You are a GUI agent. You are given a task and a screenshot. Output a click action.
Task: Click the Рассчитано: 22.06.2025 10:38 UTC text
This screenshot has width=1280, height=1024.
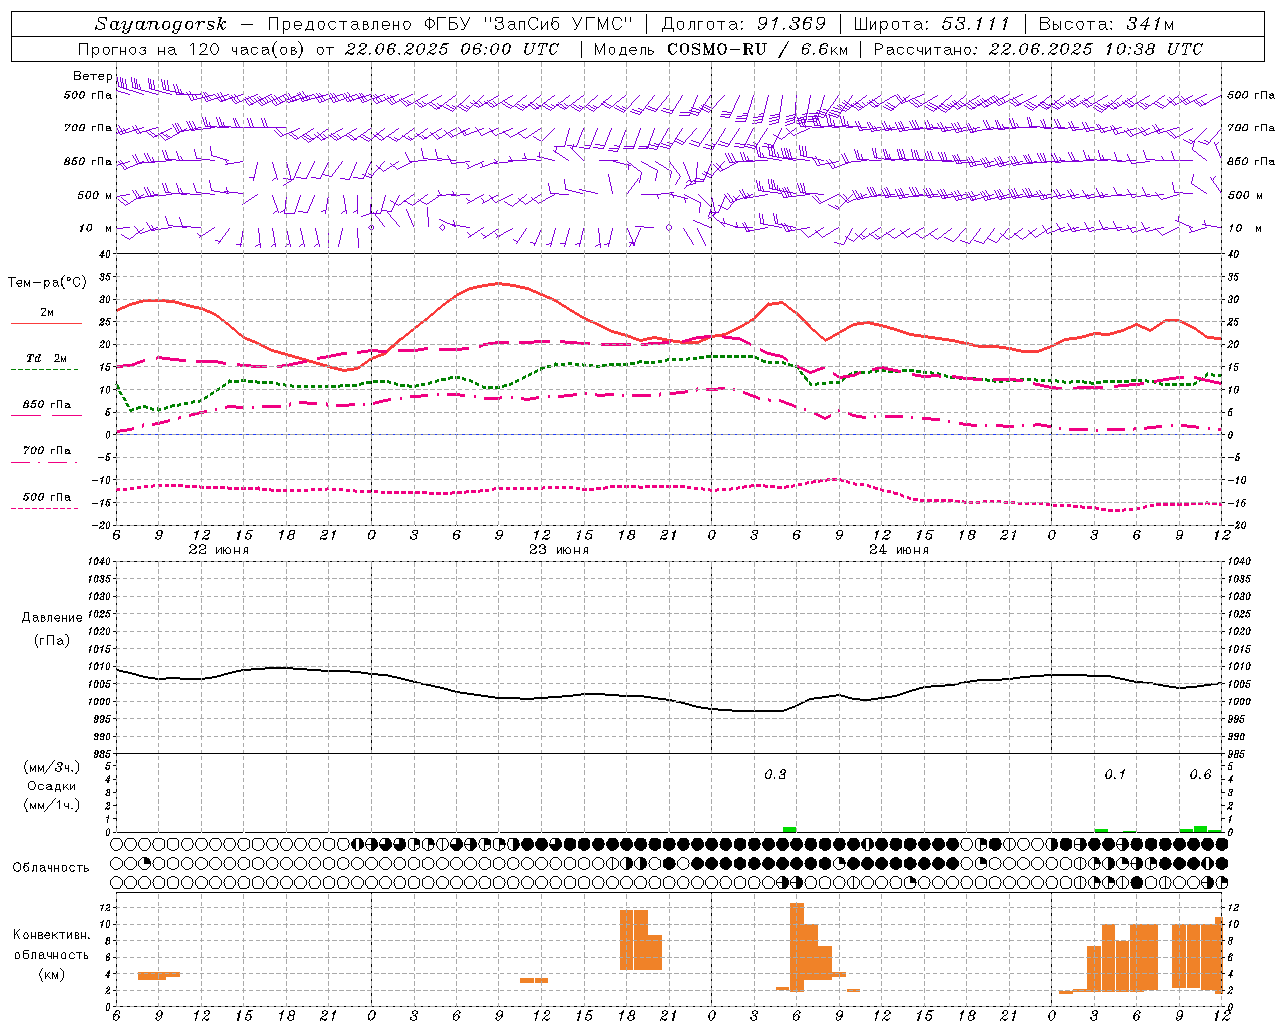pyautogui.click(x=1038, y=49)
